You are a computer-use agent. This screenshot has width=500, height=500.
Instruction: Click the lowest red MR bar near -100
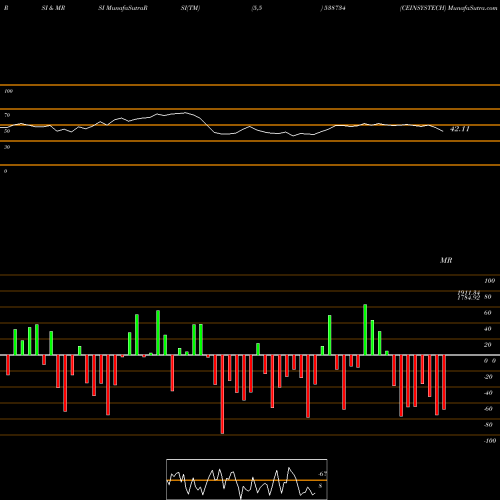pyautogui.click(x=222, y=394)
